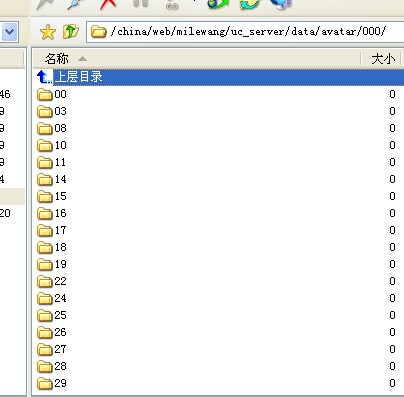The image size is (404, 397).
Task: Click the globe with green arrow icon
Action: tap(218, 4)
